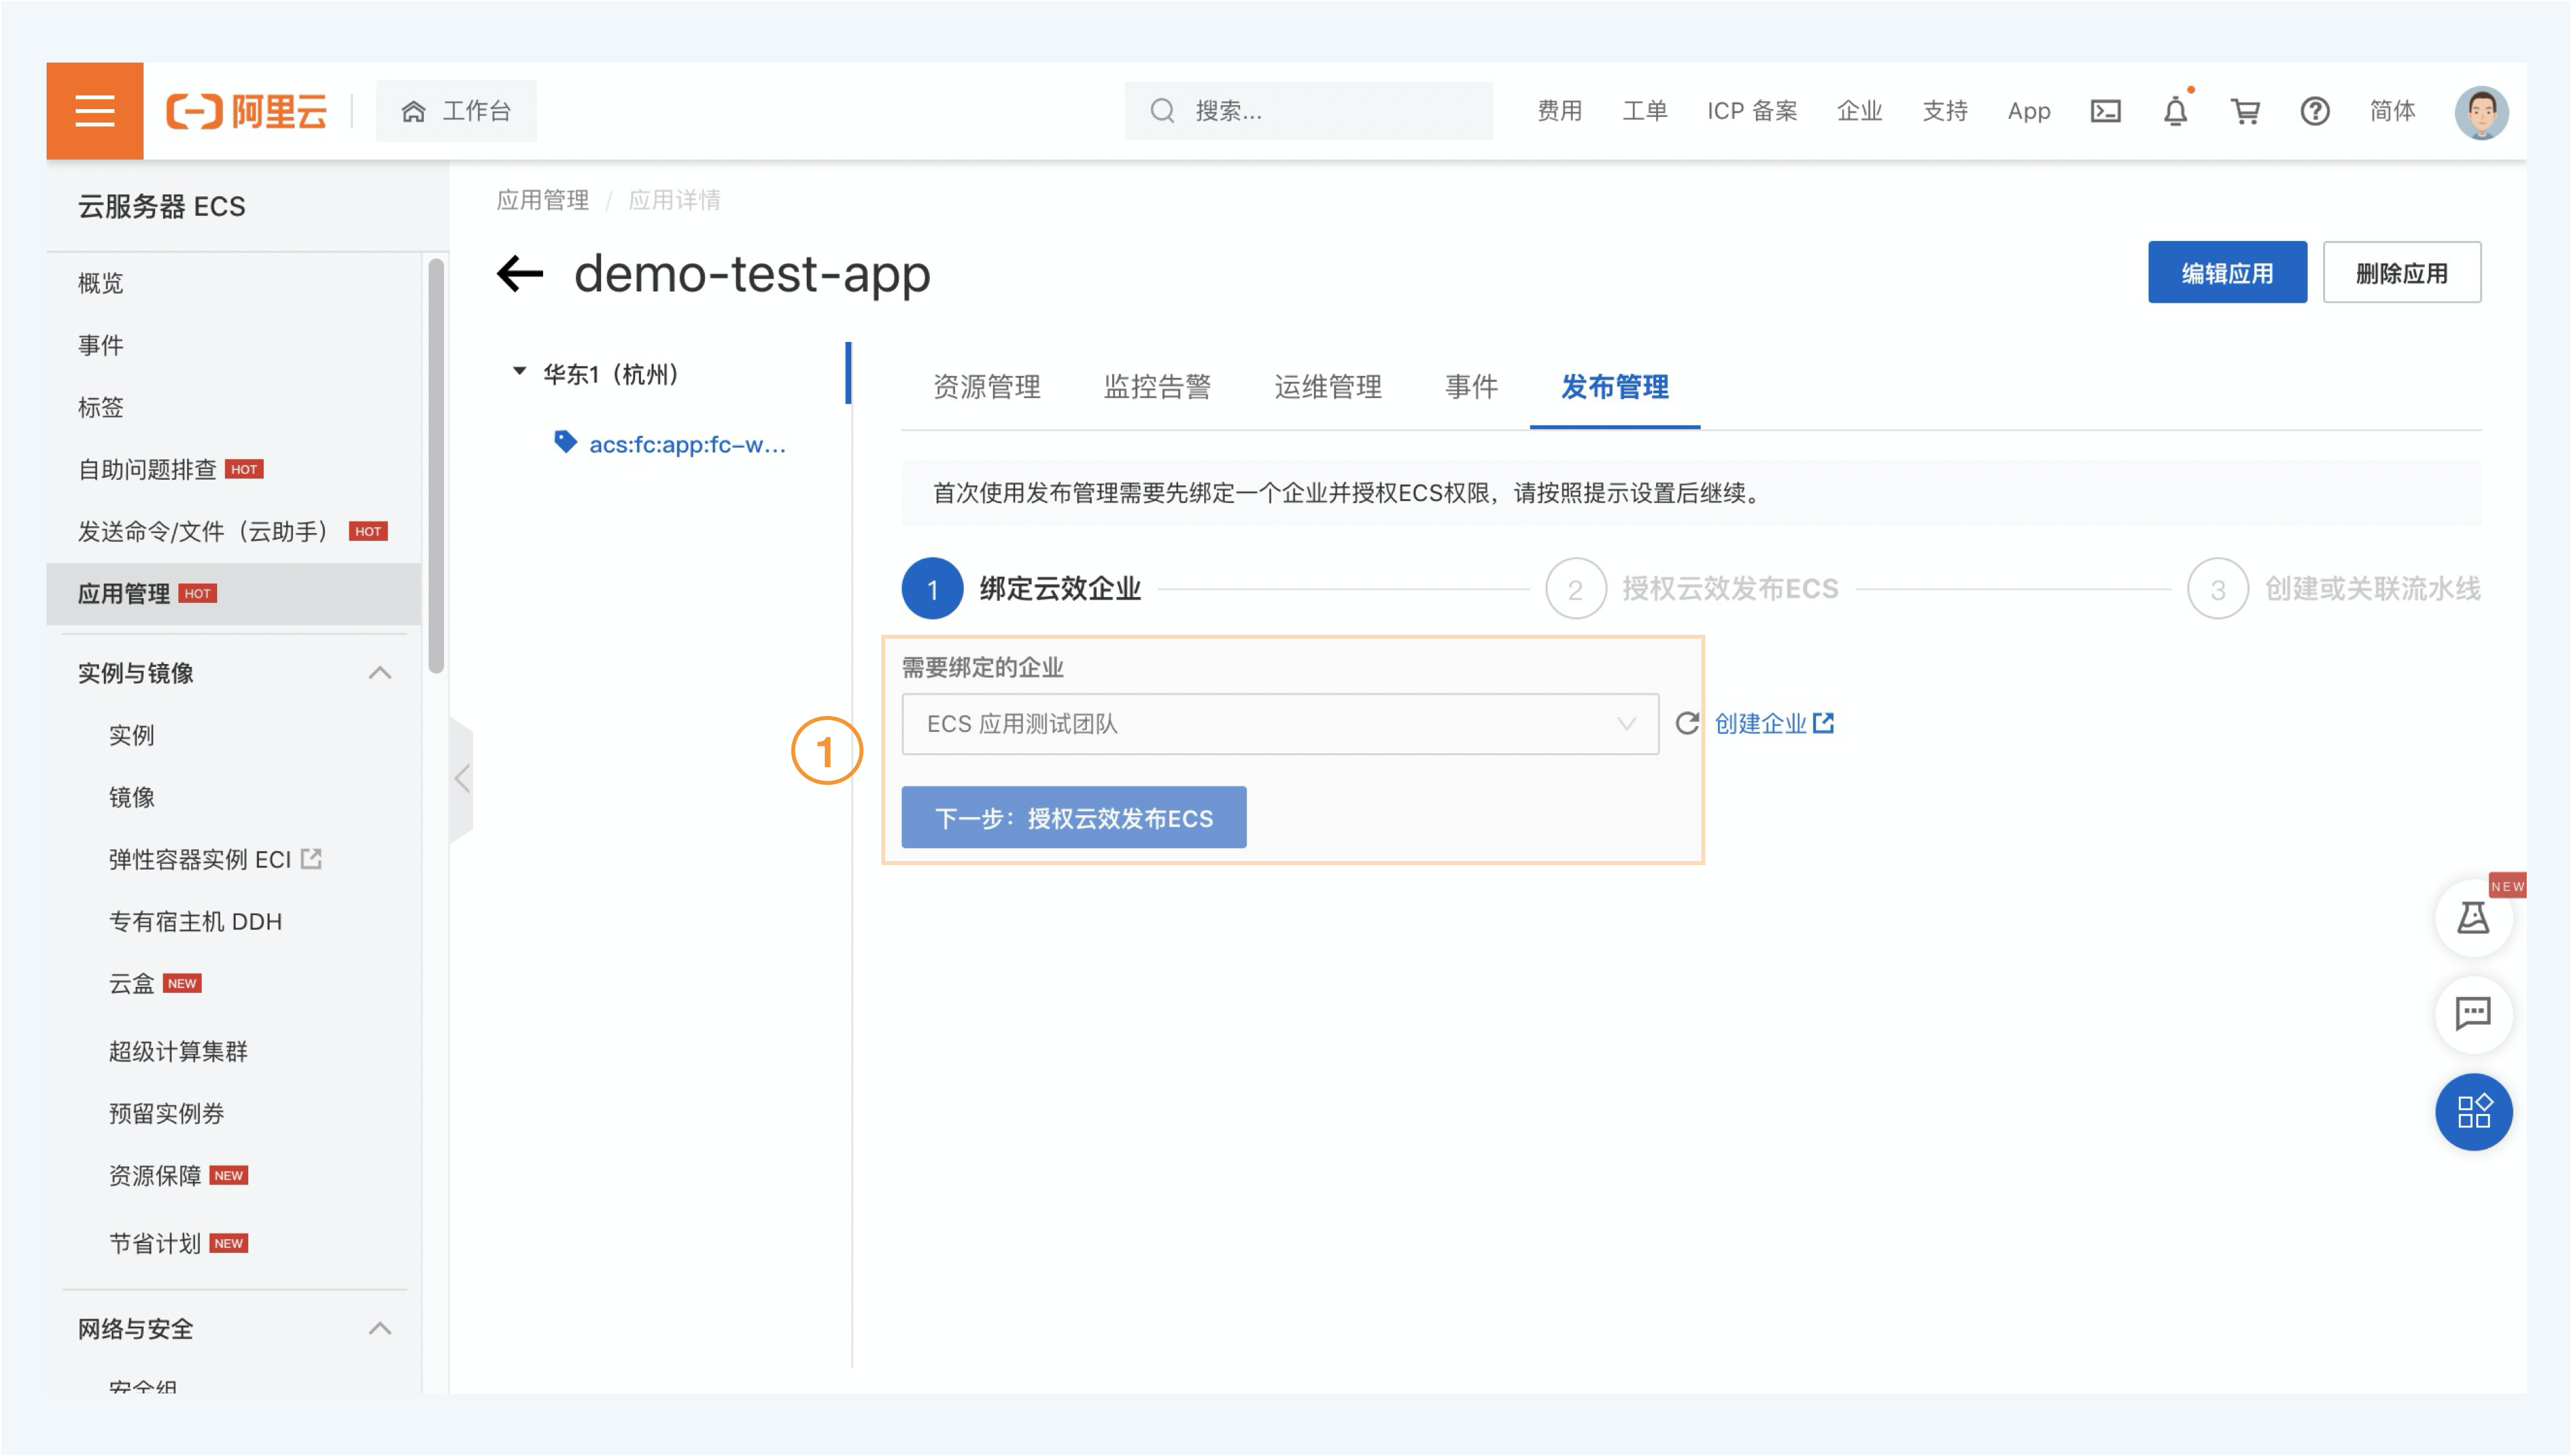Image resolution: width=2572 pixels, height=1456 pixels.
Task: Open the notification bell
Action: tap(2175, 111)
